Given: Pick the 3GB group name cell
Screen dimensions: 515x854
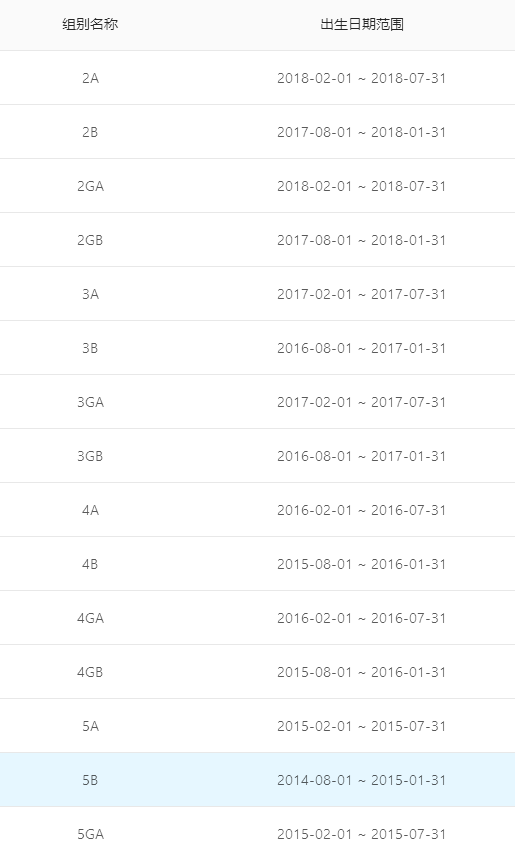Looking at the screenshot, I should point(90,455).
